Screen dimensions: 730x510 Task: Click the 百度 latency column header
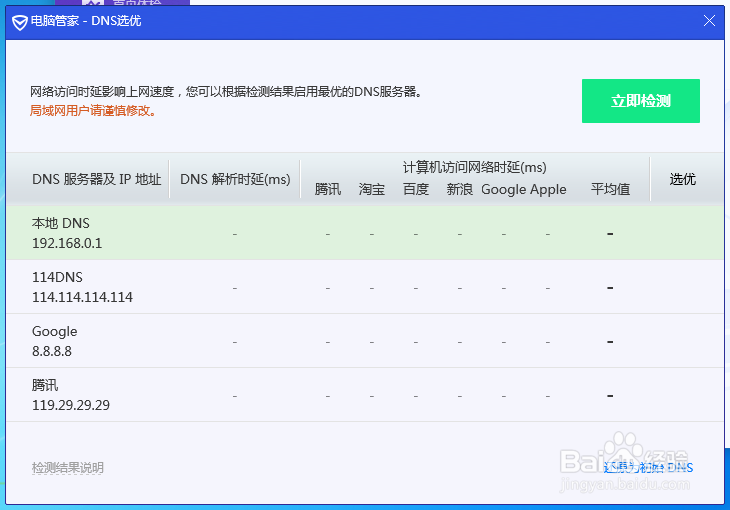[x=416, y=190]
